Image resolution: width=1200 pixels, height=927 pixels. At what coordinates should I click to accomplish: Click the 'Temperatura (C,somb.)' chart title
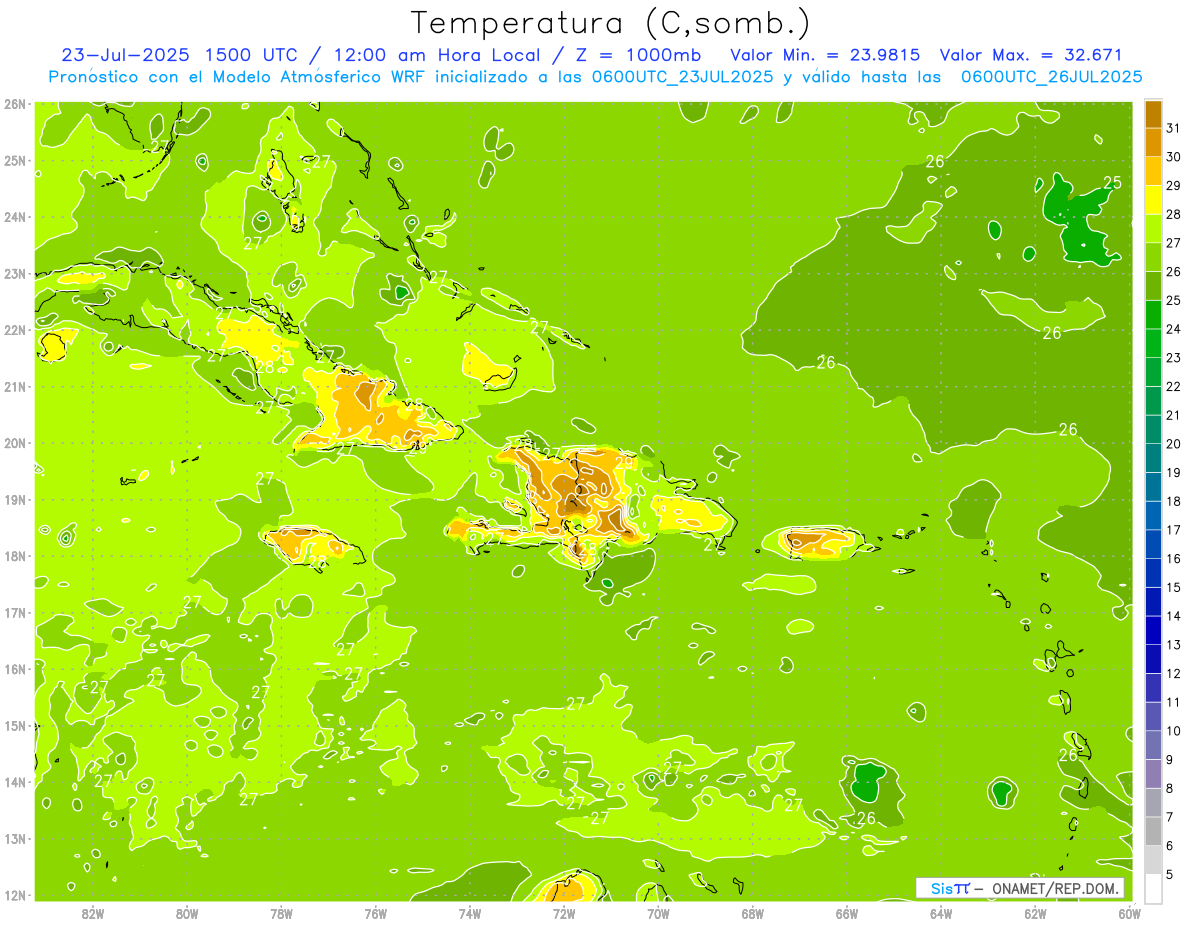[611, 23]
